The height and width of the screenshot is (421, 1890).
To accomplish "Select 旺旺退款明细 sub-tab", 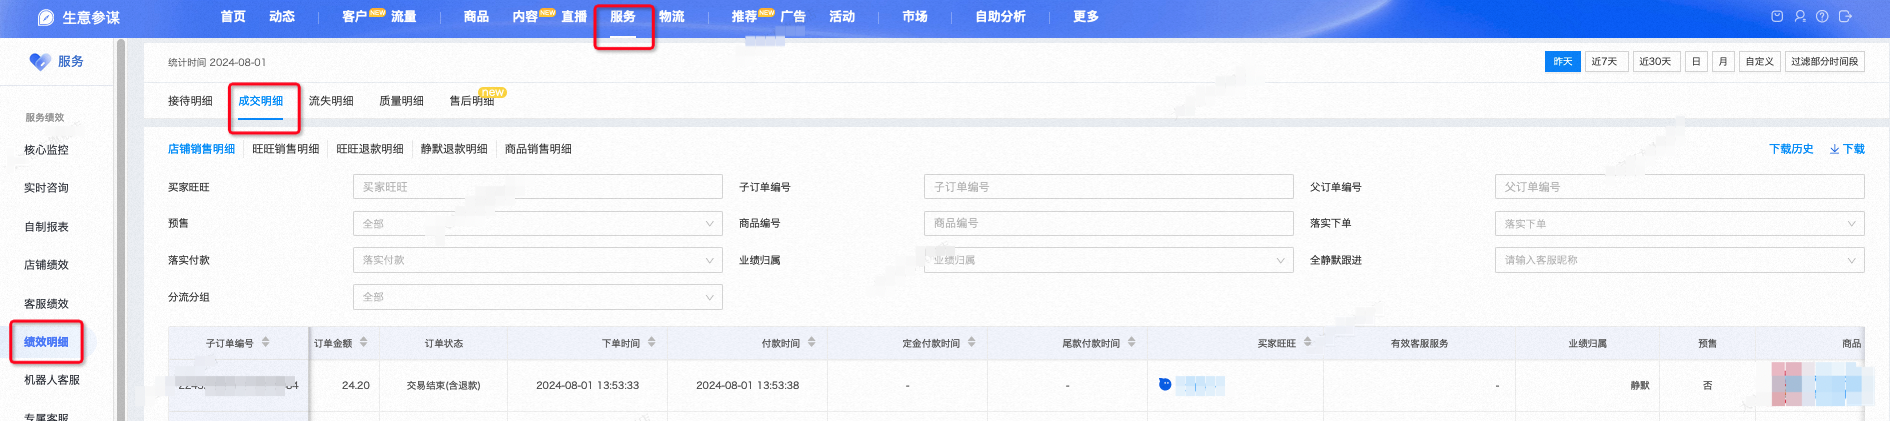I will pos(370,149).
